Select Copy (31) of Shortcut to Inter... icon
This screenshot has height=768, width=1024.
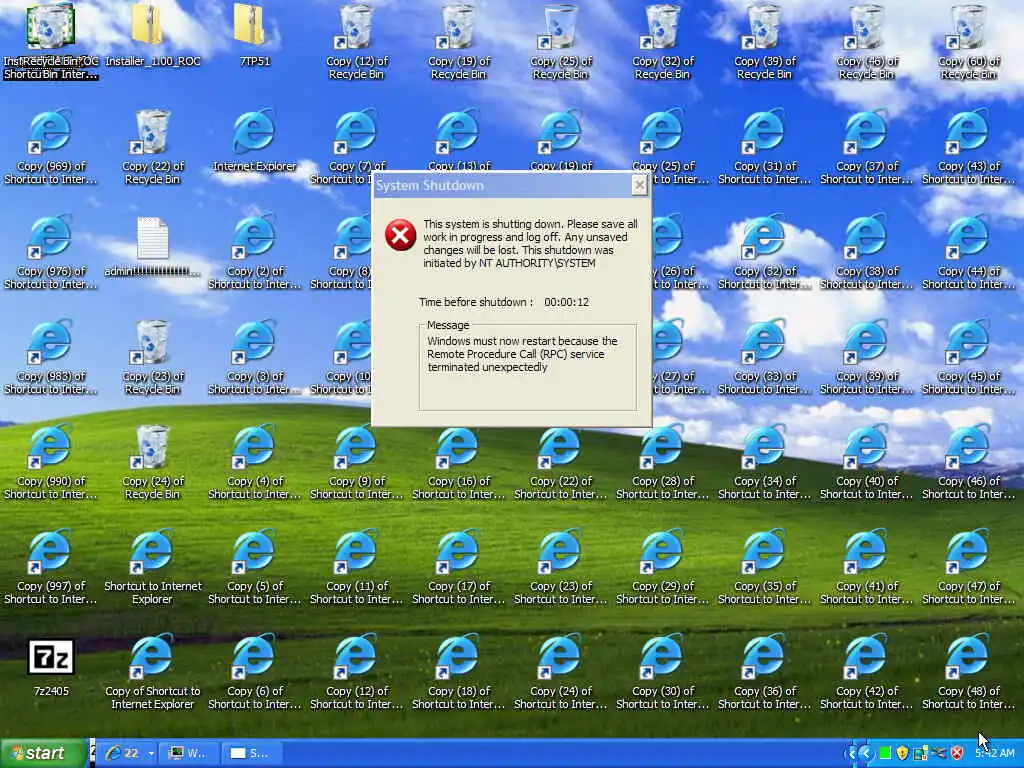point(764,148)
